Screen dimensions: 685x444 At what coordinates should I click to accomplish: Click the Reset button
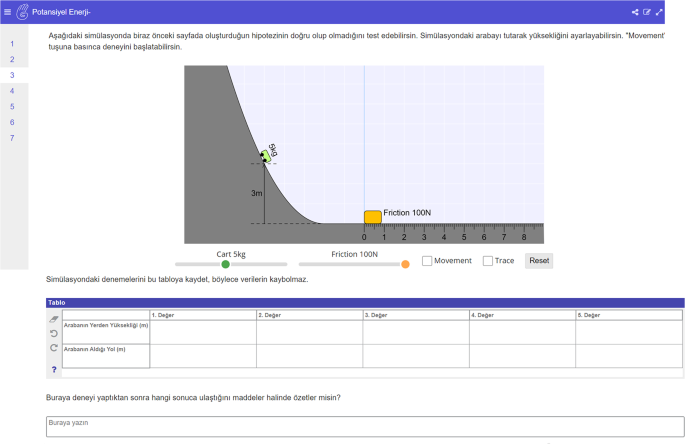coord(539,260)
